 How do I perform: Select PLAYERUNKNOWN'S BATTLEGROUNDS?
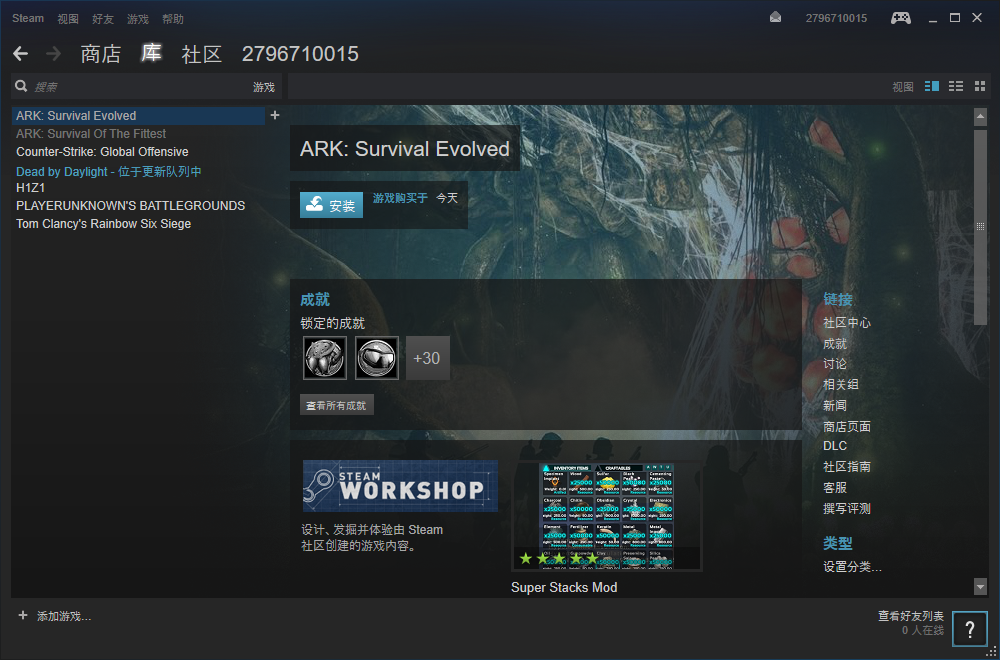coord(131,206)
